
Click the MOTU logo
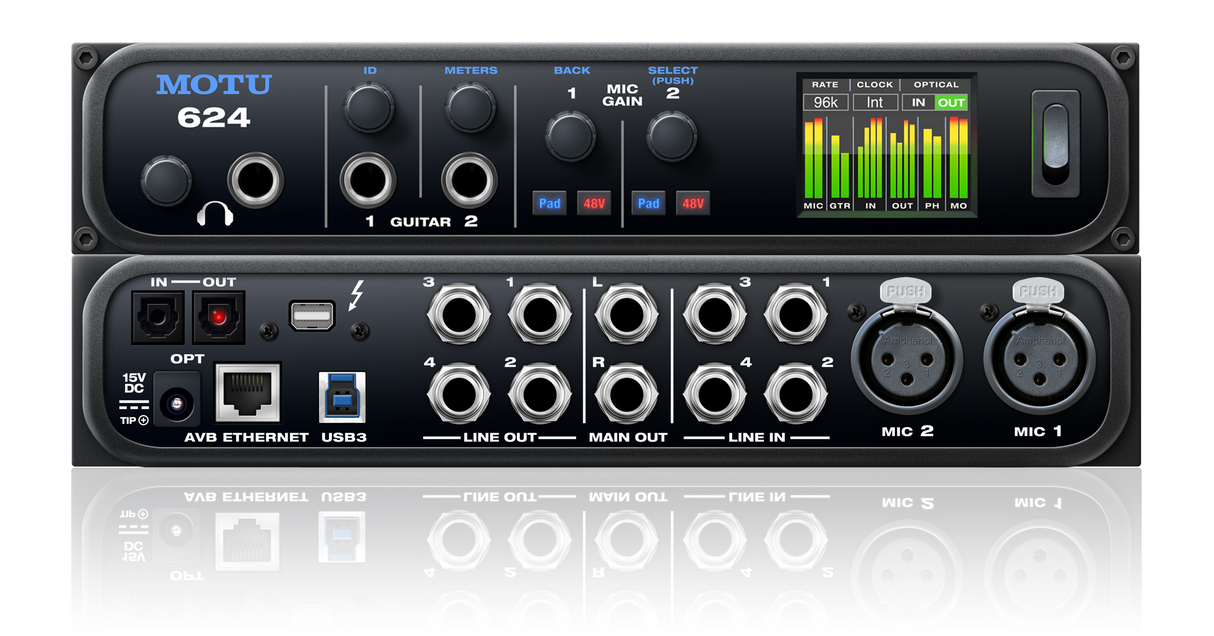tap(213, 85)
